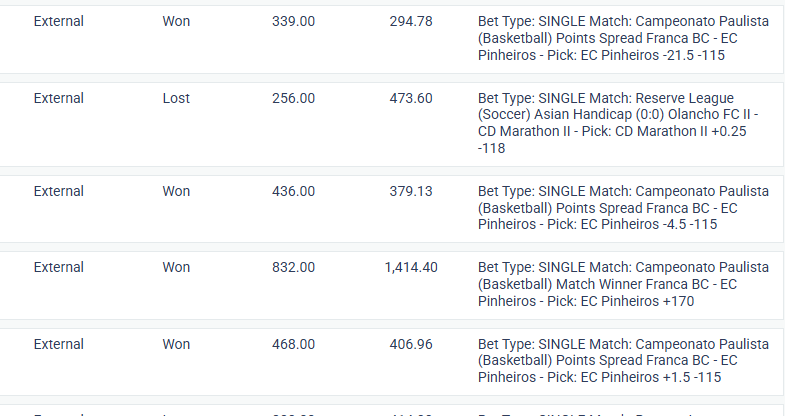Open the Match Winner EC Pinheiros +170 description
The height and width of the screenshot is (416, 785).
623,284
